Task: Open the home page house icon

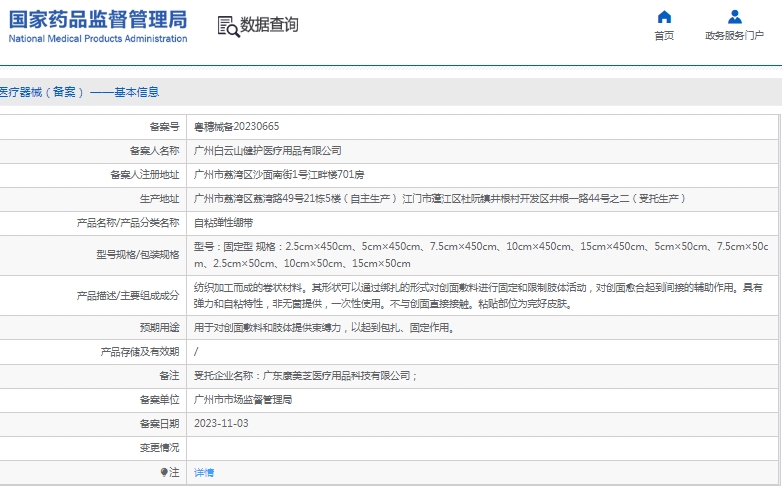Action: point(664,17)
